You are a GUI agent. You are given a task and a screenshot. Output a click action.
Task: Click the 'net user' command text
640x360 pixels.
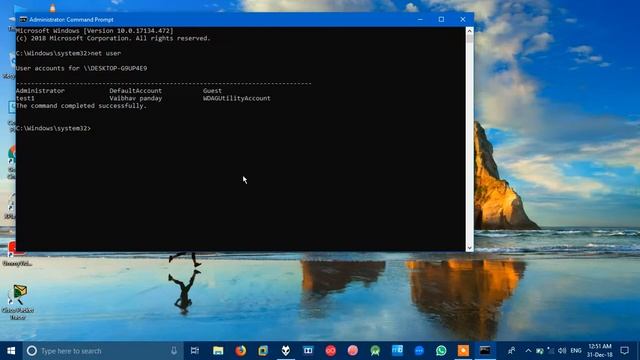pos(106,53)
